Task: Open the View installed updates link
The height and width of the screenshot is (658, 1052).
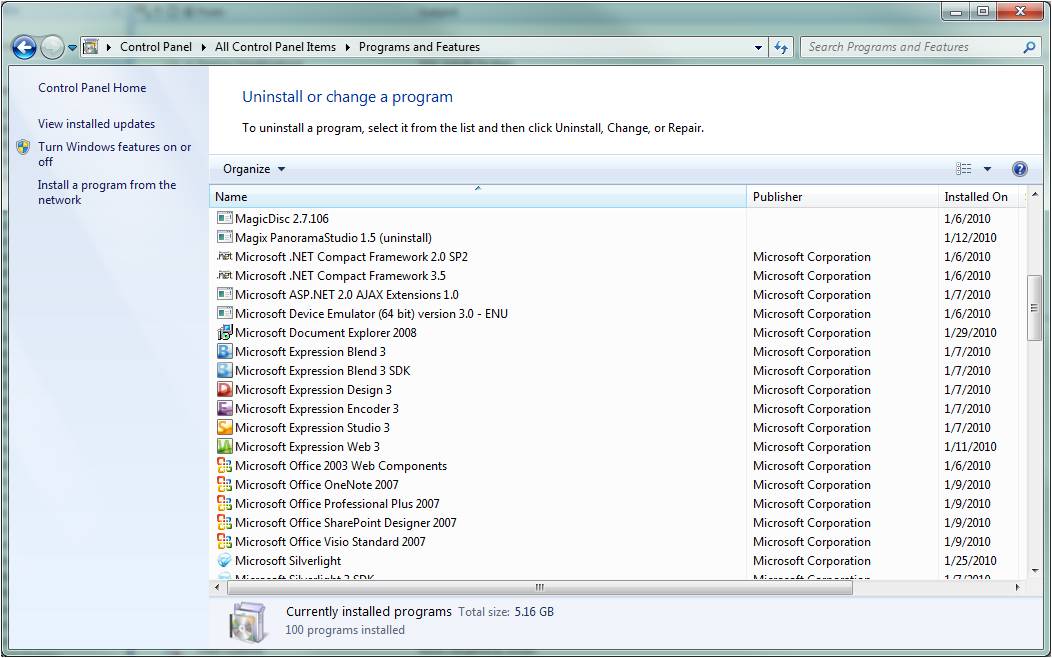Action: tap(97, 124)
